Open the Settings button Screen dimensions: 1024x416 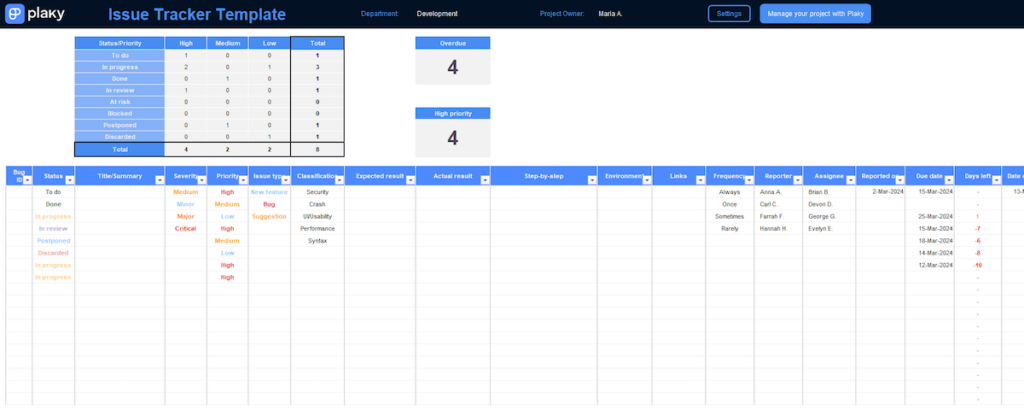tap(729, 14)
